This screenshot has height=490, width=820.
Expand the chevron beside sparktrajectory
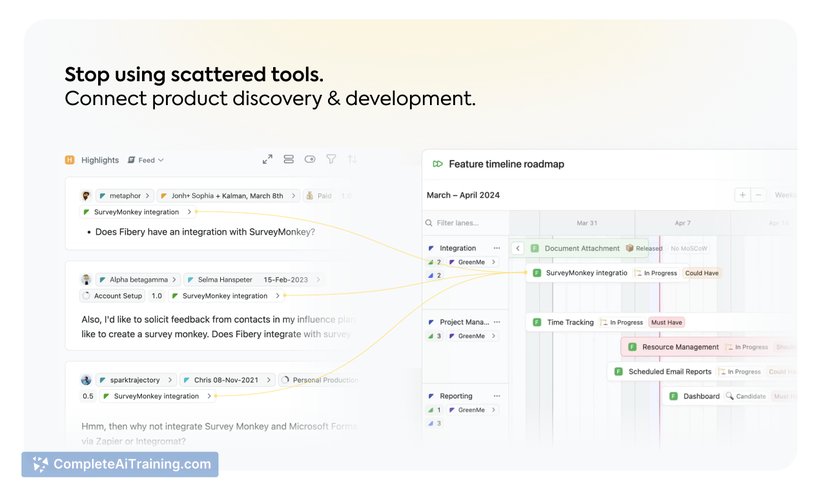point(169,380)
